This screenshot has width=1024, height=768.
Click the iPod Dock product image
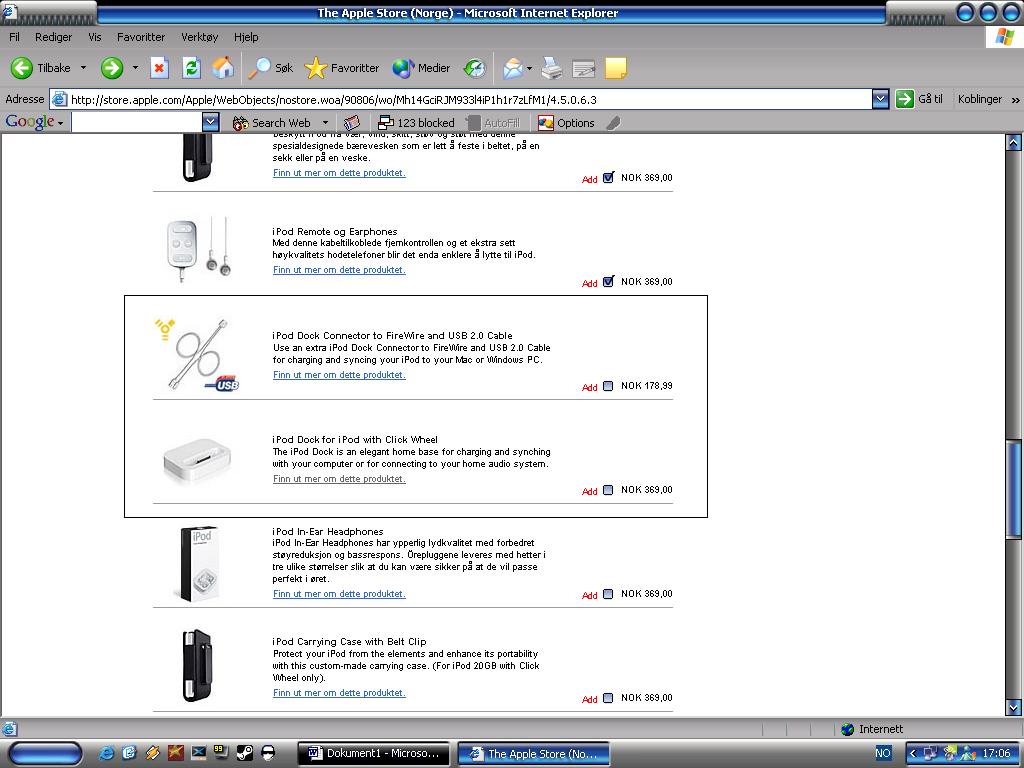coord(197,460)
